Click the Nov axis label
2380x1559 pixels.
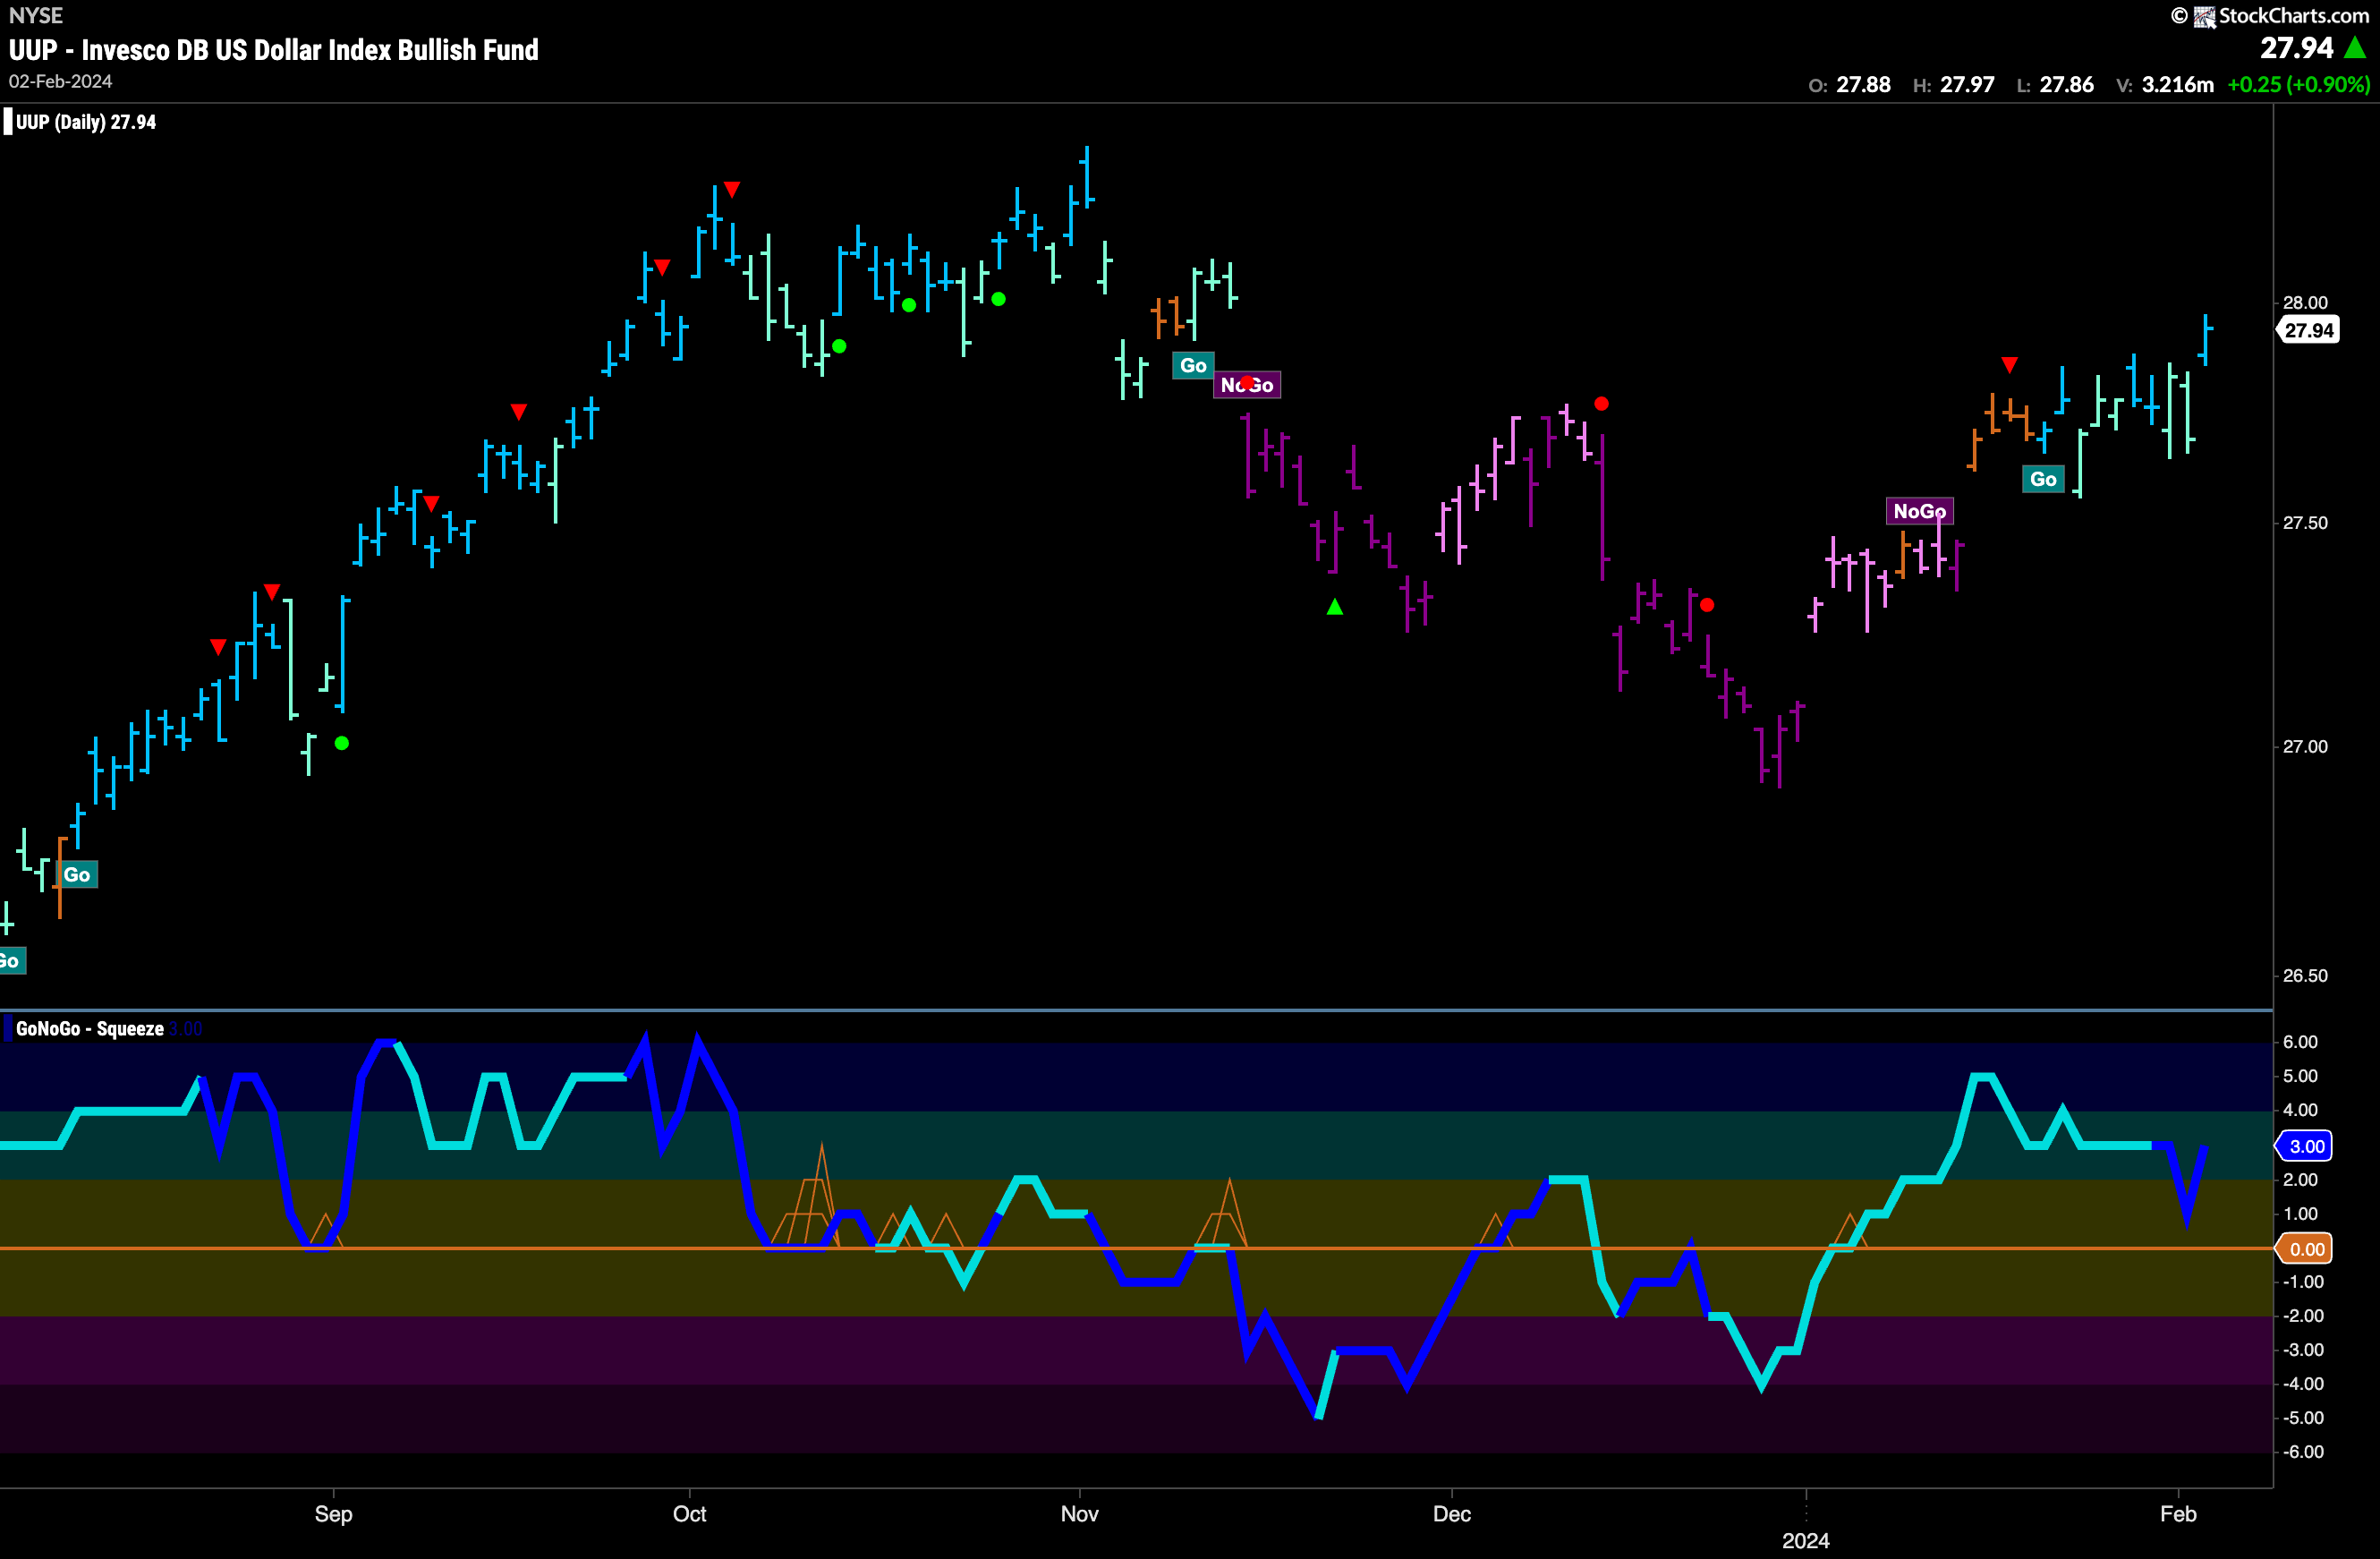(1080, 1514)
